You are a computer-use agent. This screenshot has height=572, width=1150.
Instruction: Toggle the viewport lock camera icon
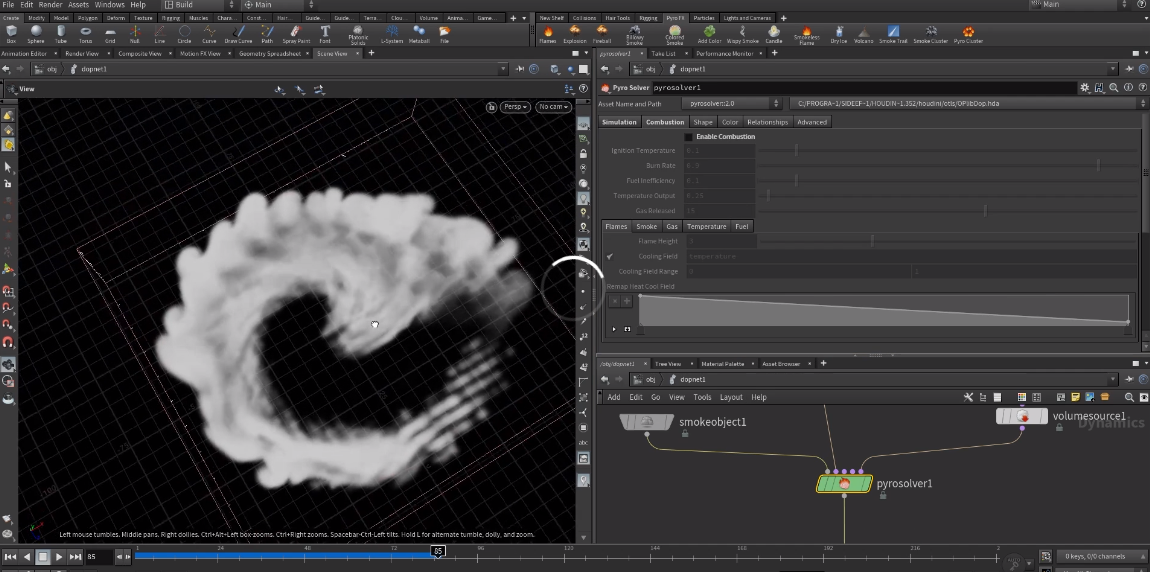coord(491,107)
